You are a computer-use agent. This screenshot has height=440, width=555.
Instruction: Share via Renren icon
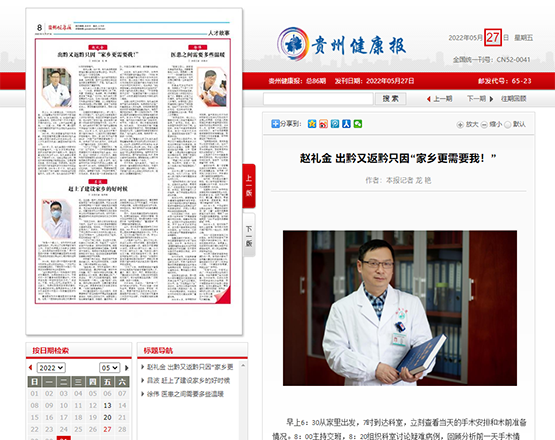[x=346, y=124]
